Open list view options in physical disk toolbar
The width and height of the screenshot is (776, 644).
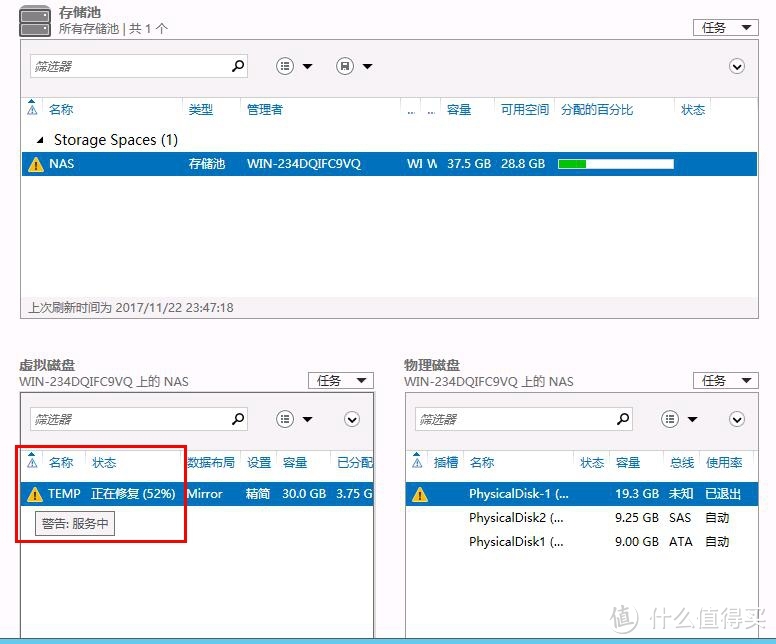coord(679,419)
